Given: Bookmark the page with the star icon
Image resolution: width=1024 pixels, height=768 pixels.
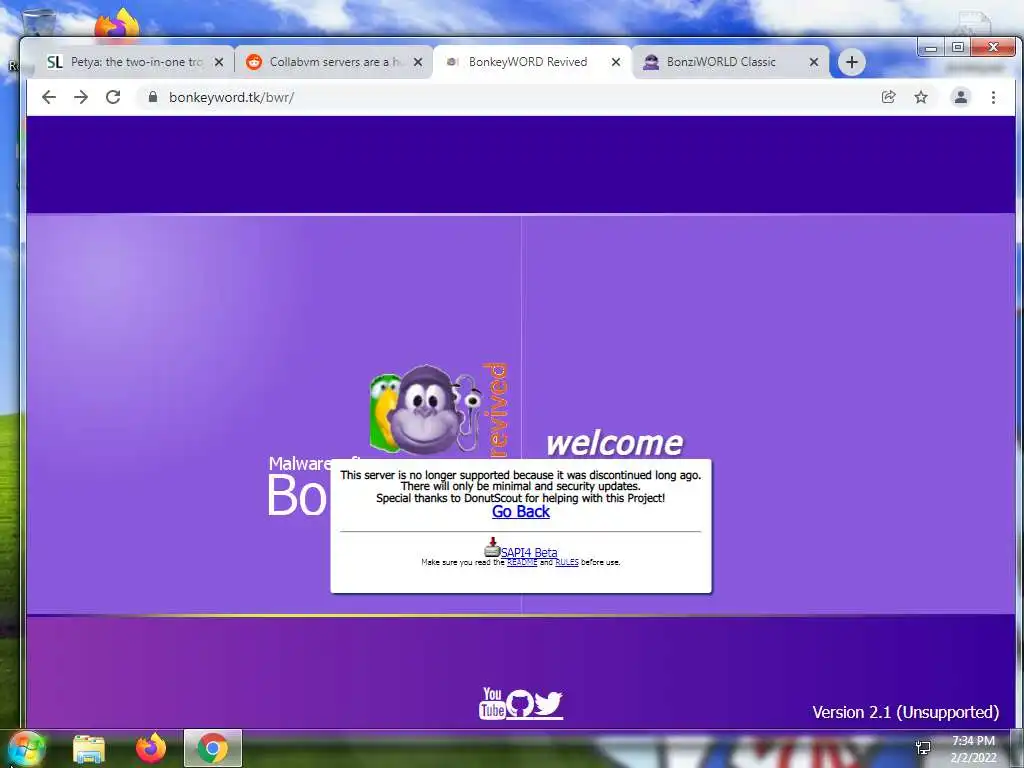Looking at the screenshot, I should 921,97.
